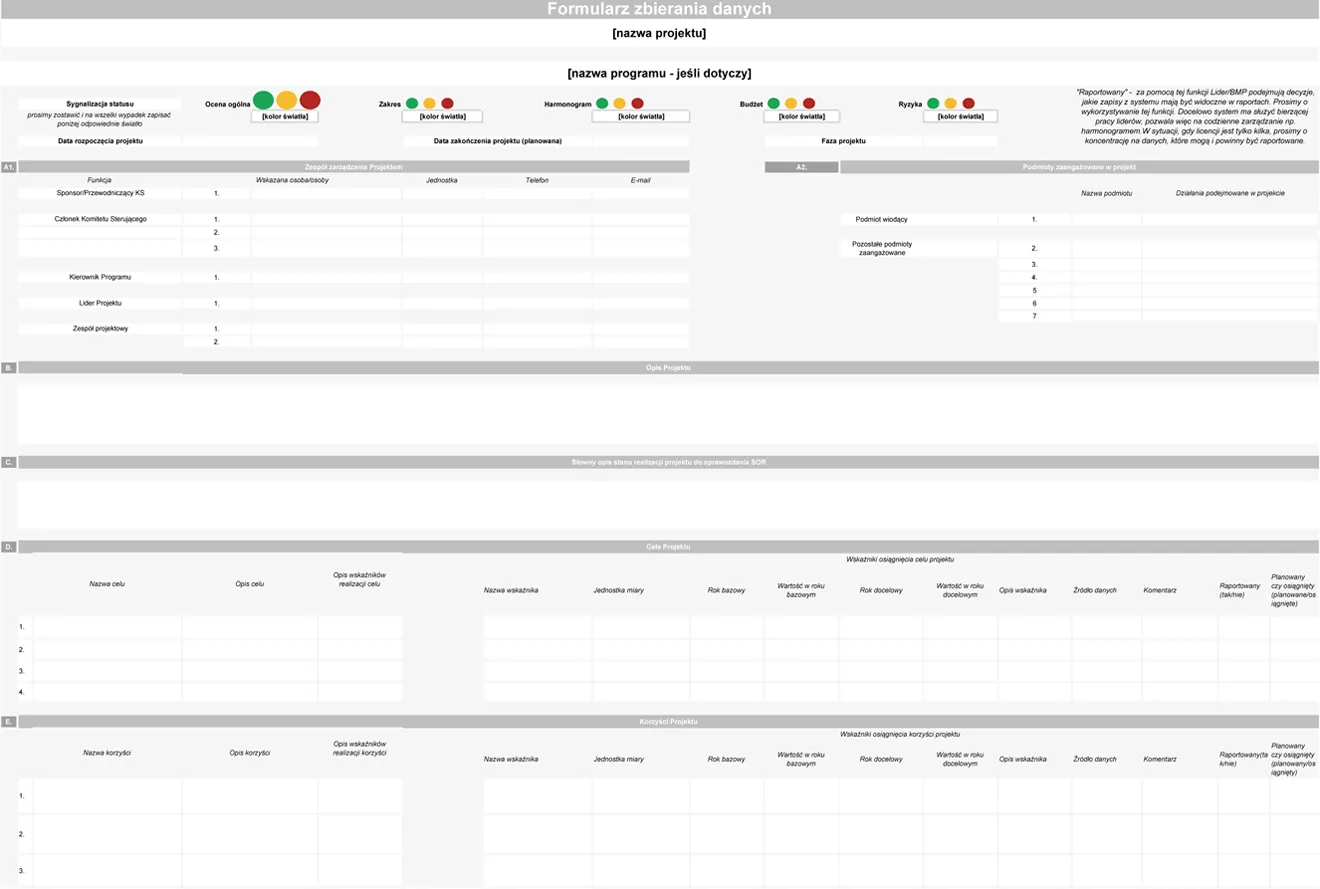Choose the green light next to Budżet
The image size is (1320, 889).
(x=774, y=103)
